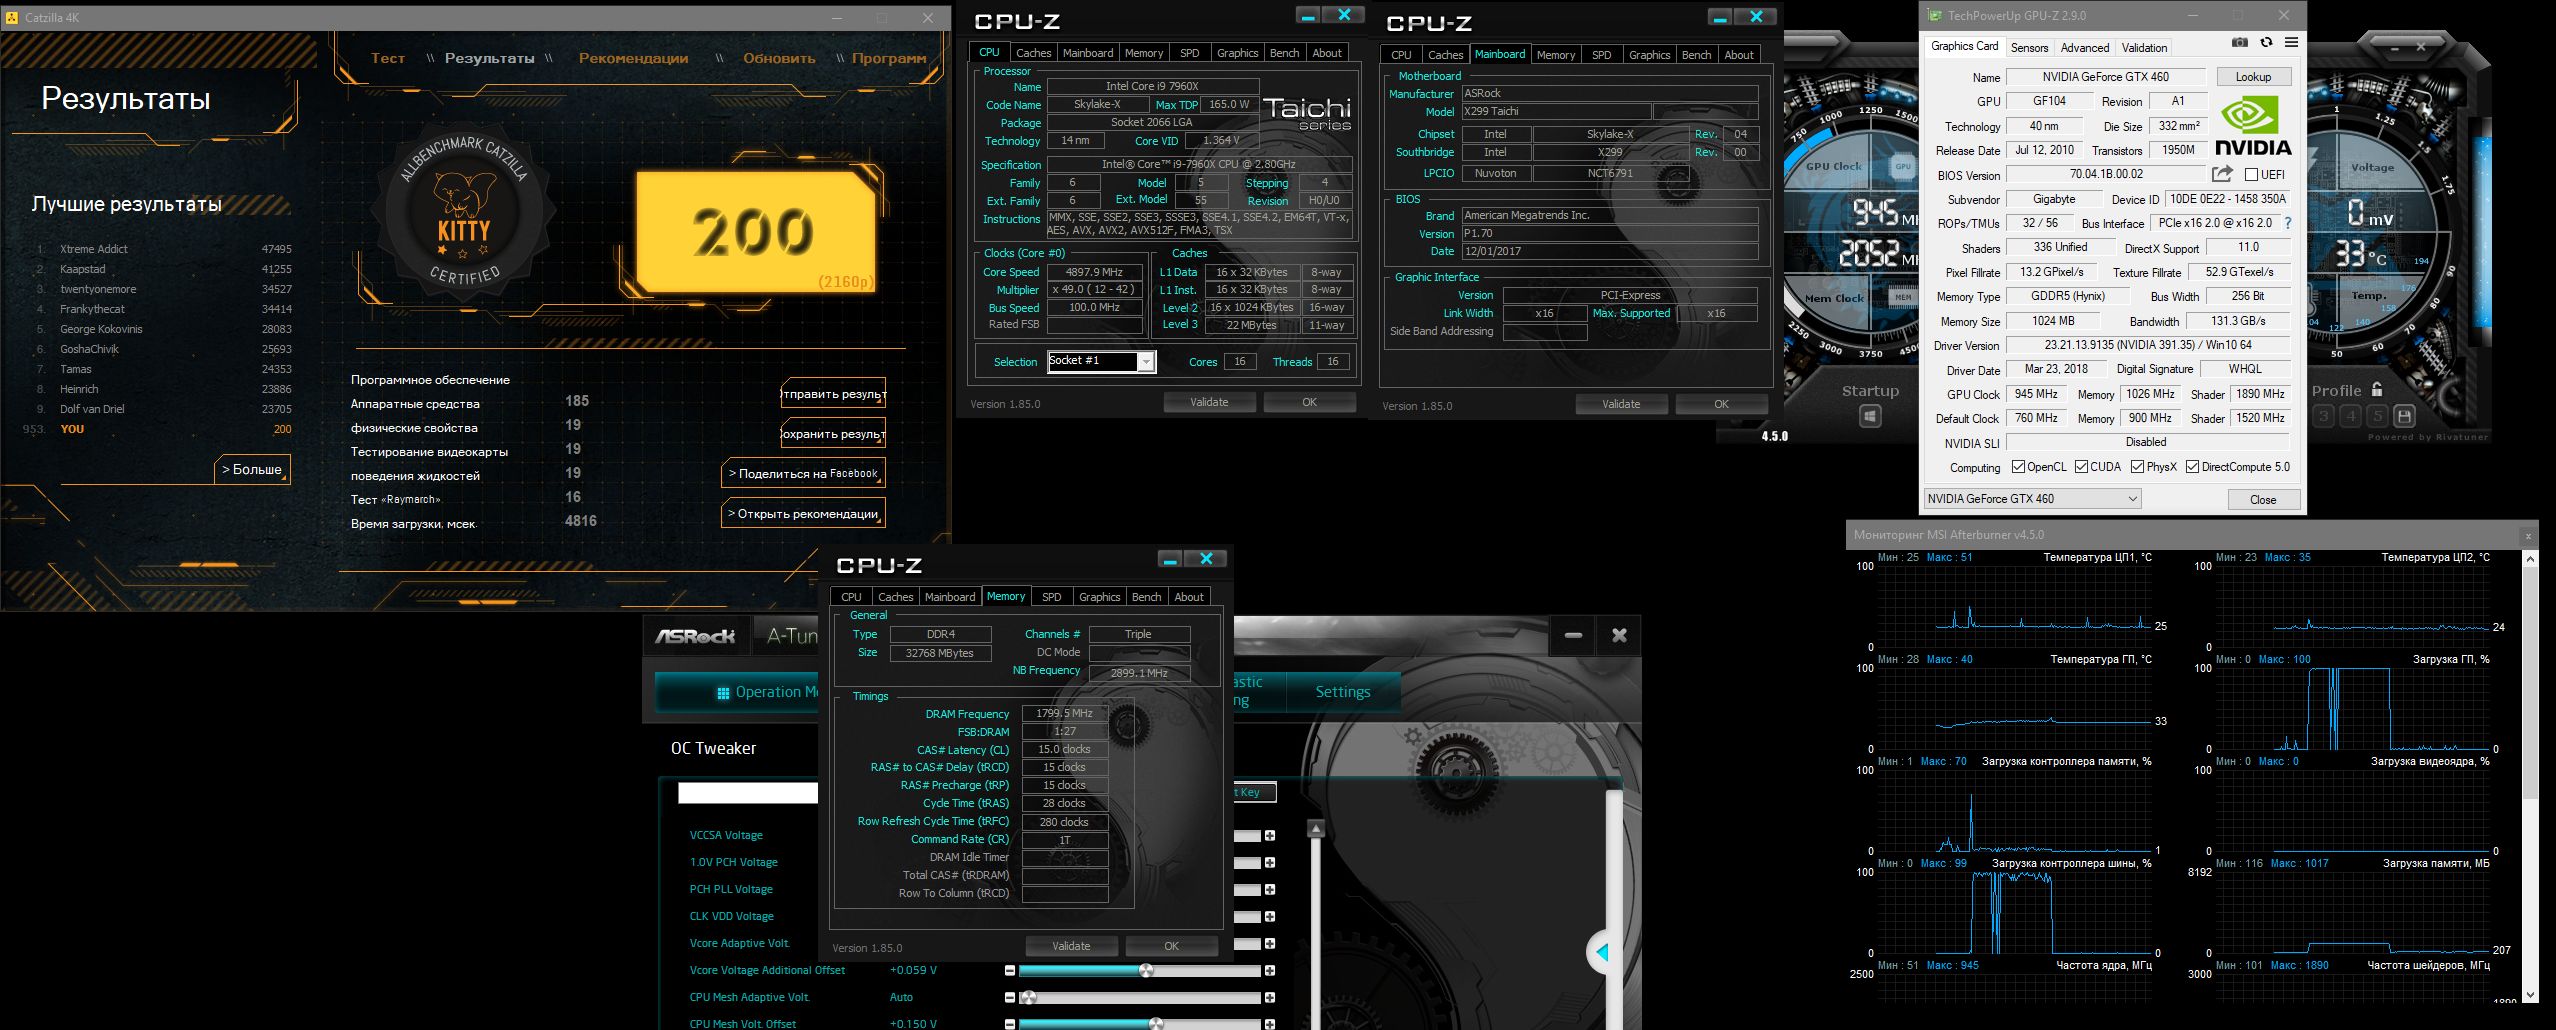Screen dimensions: 2556x1030
Task: Select profile slot 5 in Afterburner
Action: tap(2378, 416)
